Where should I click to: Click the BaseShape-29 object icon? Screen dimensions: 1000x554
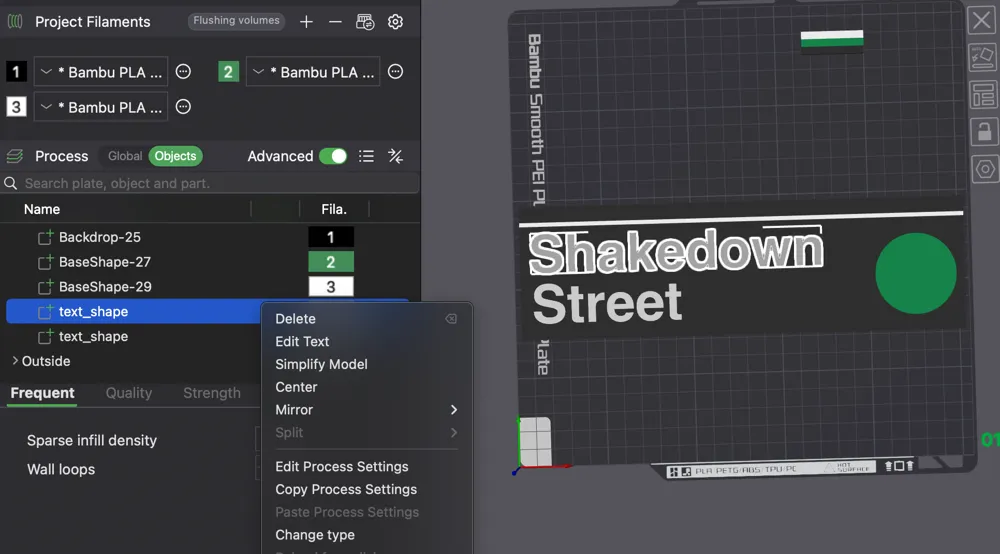(45, 287)
